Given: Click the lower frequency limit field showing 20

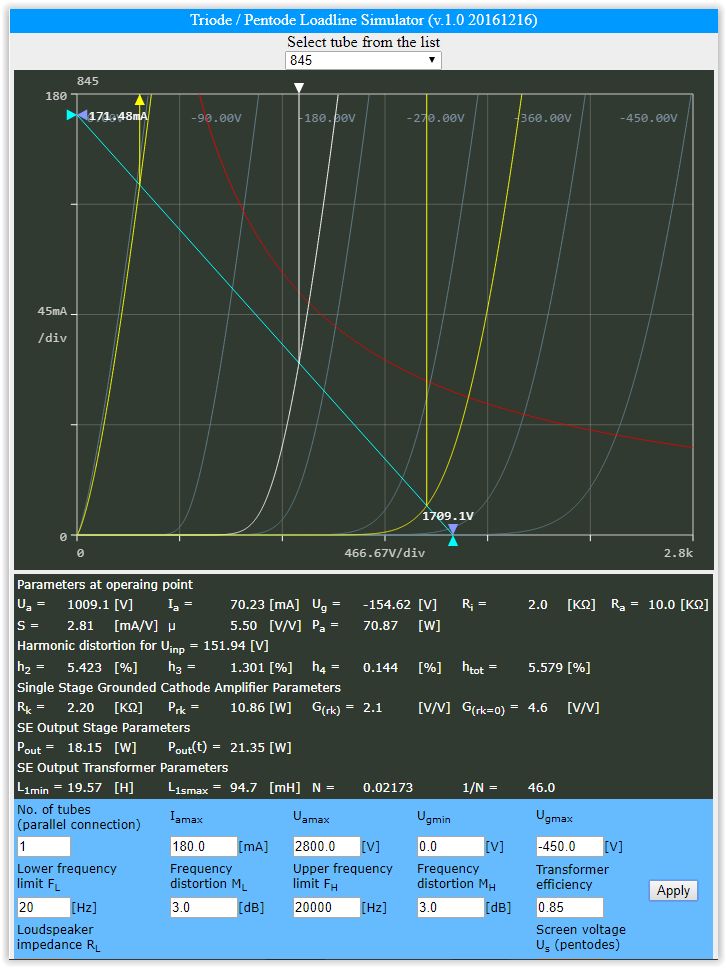Looking at the screenshot, I should [44, 907].
